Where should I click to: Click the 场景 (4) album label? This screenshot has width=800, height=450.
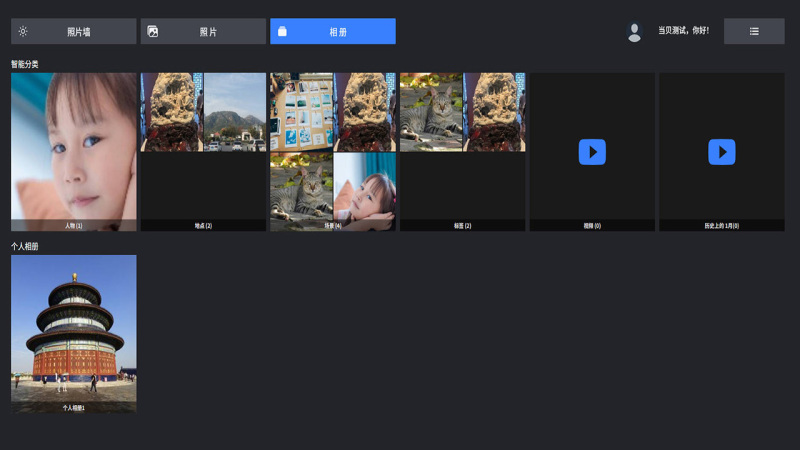click(x=333, y=226)
